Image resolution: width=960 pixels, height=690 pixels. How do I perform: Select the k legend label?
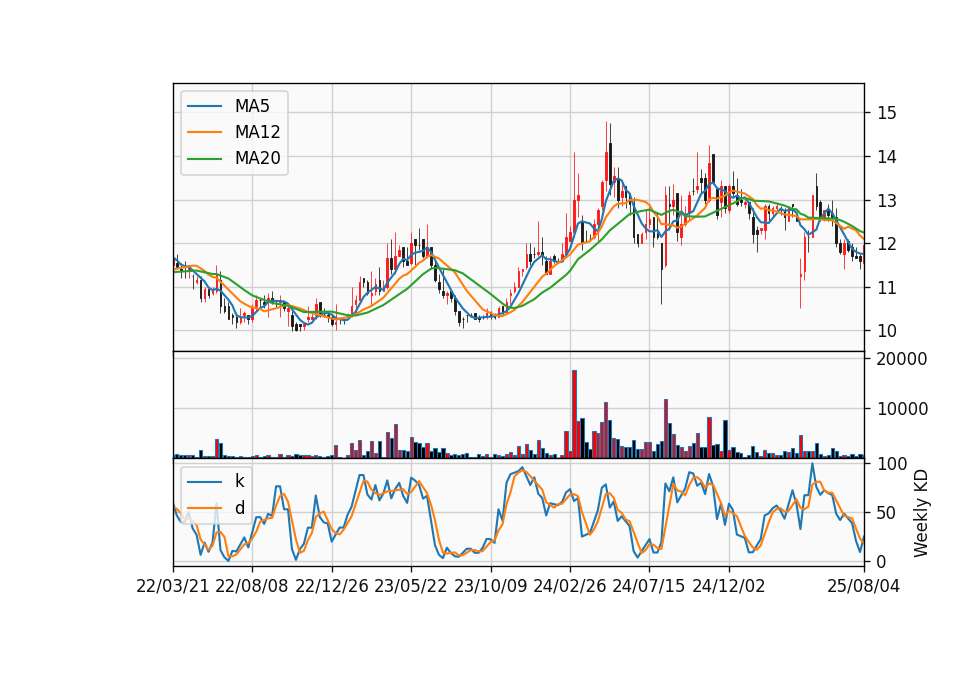[239, 481]
